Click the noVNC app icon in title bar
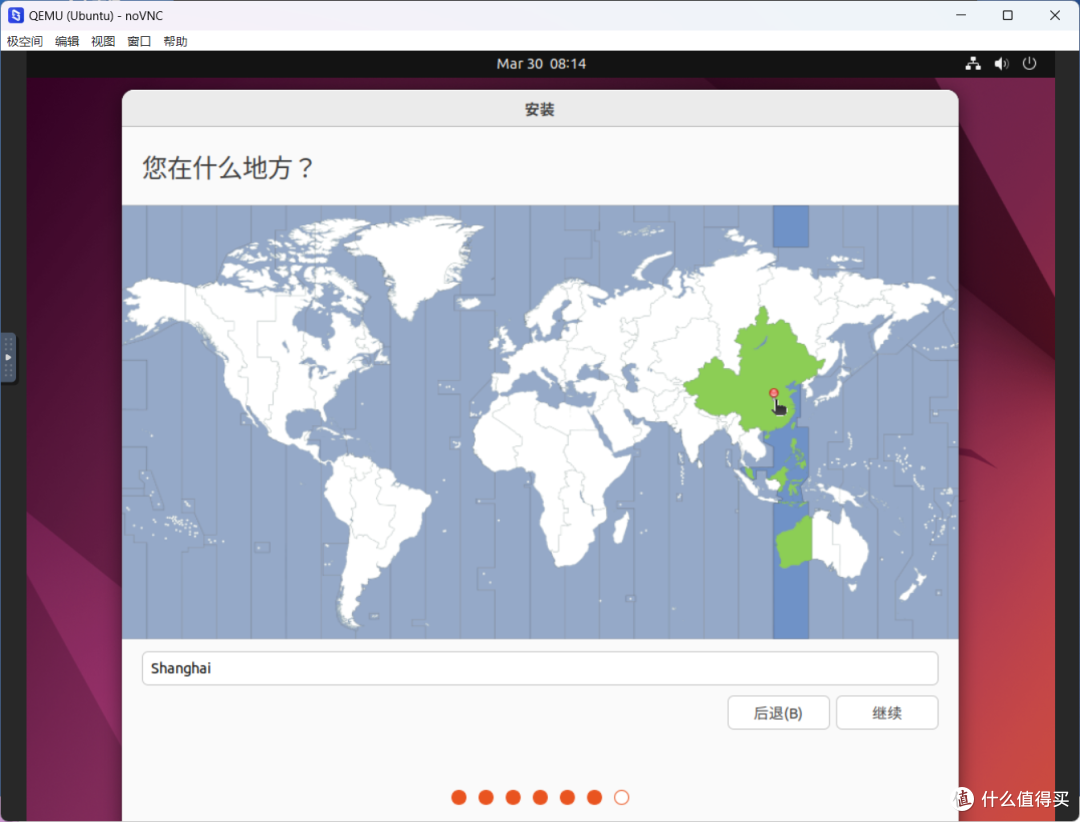 coord(15,15)
